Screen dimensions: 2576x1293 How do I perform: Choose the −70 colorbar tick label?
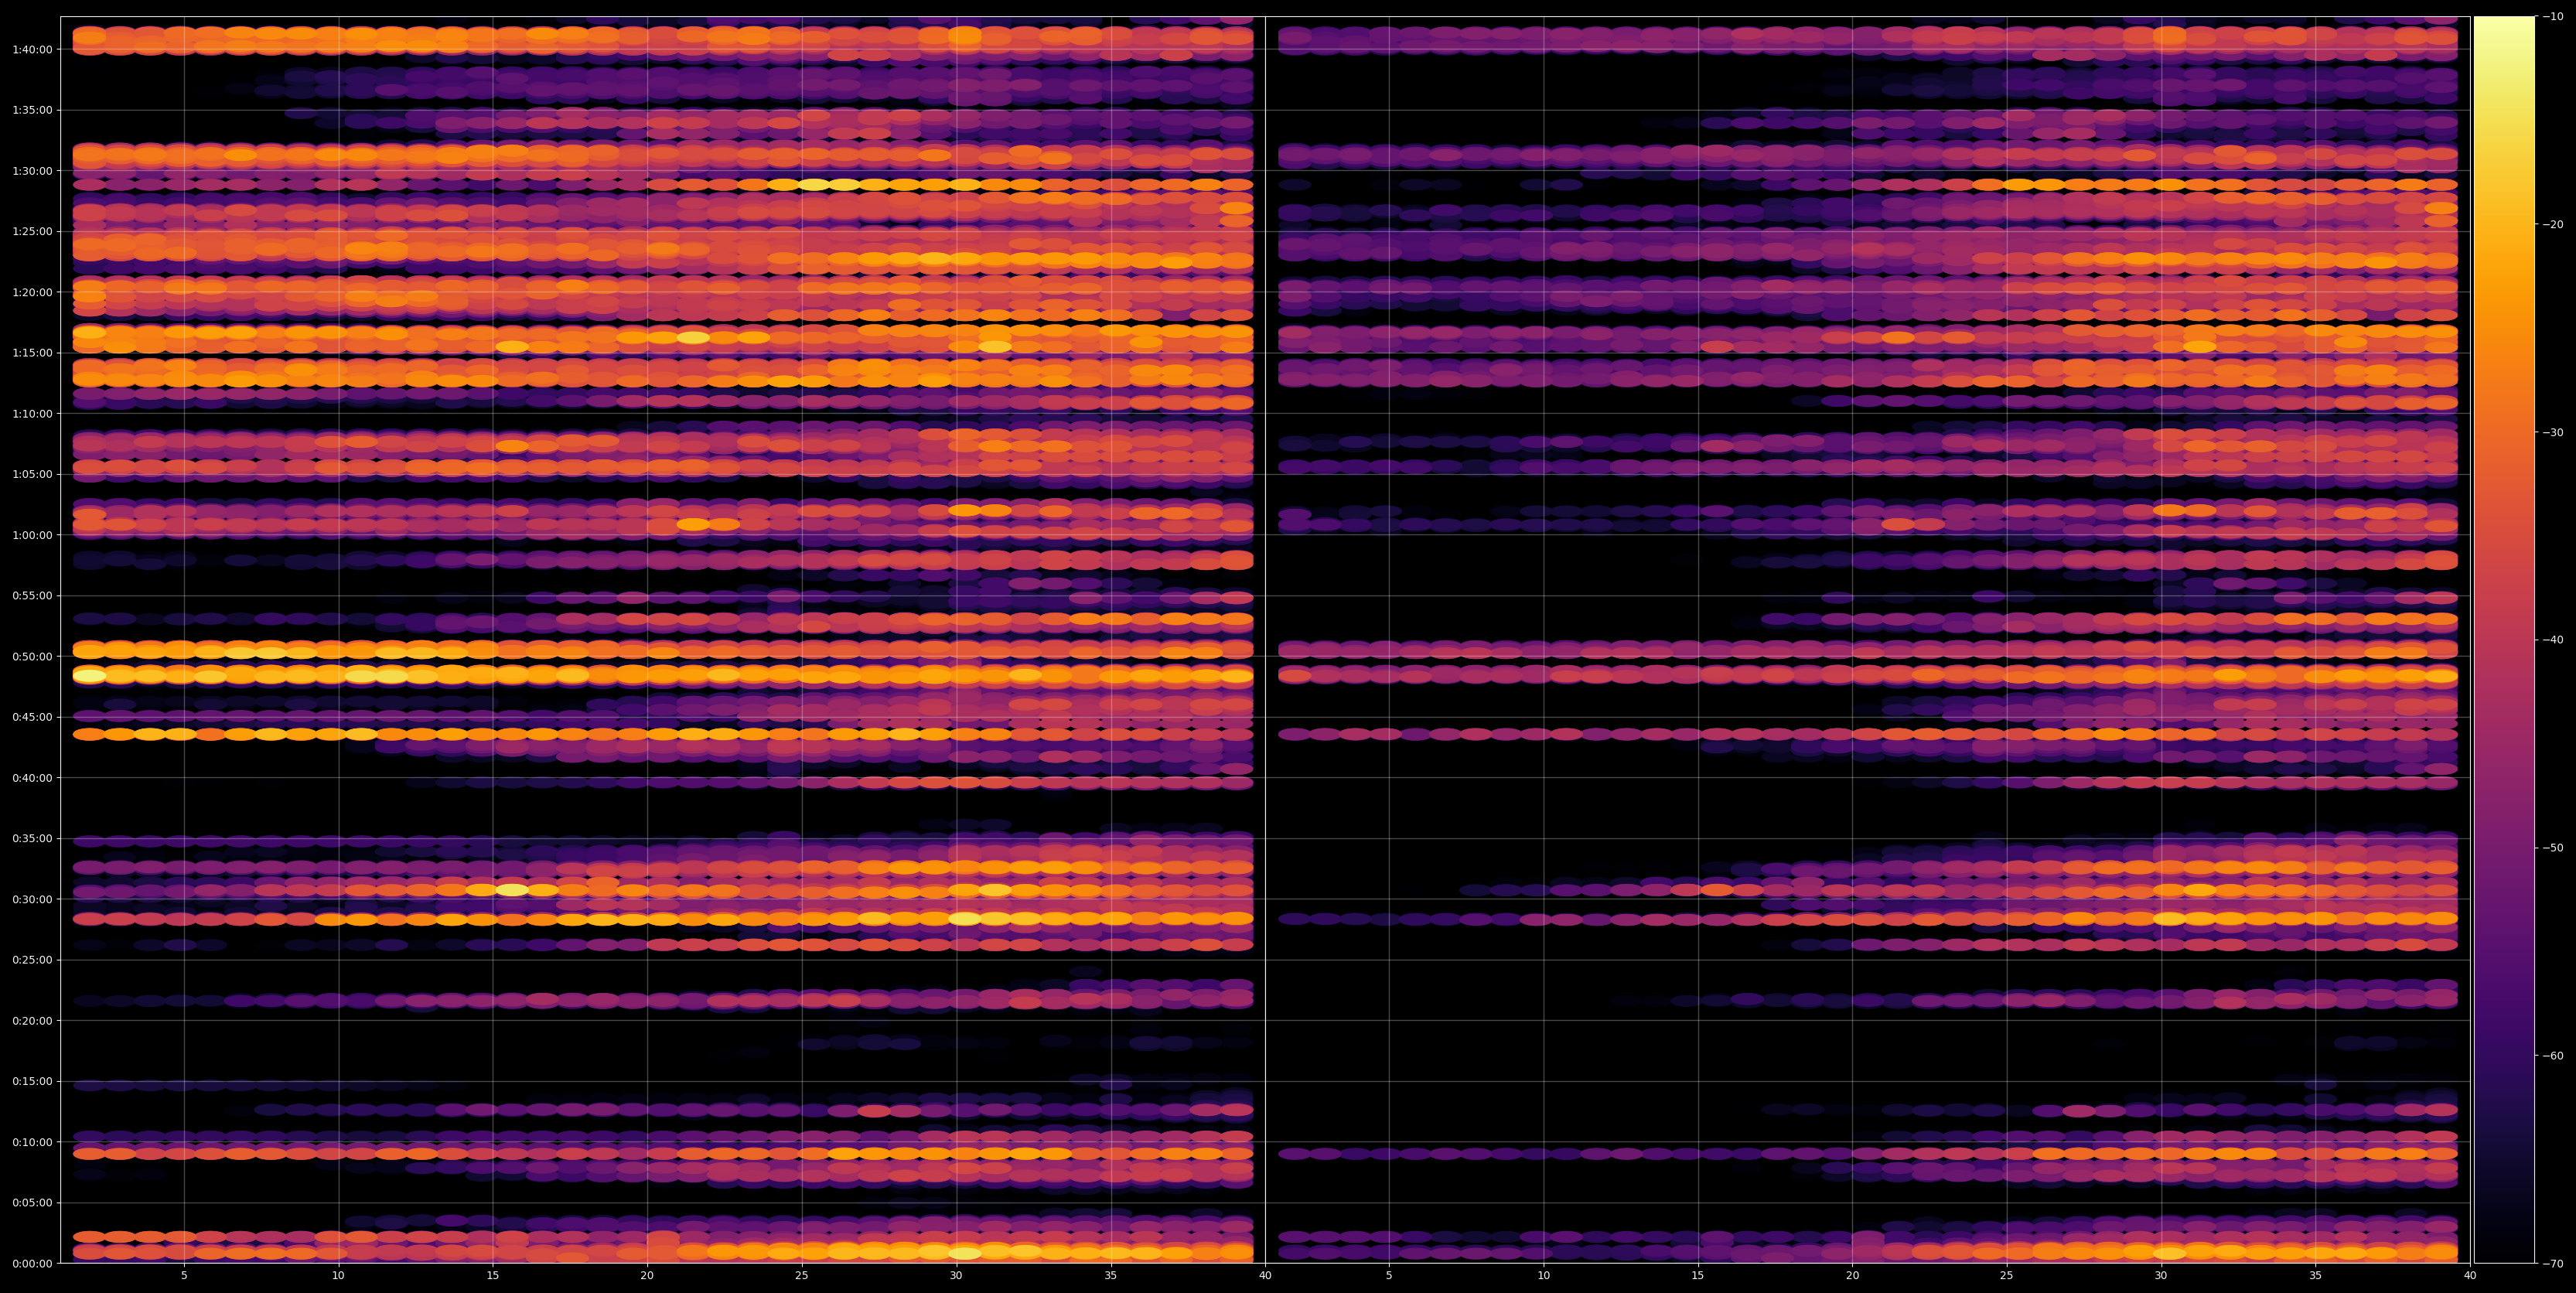[2553, 1264]
